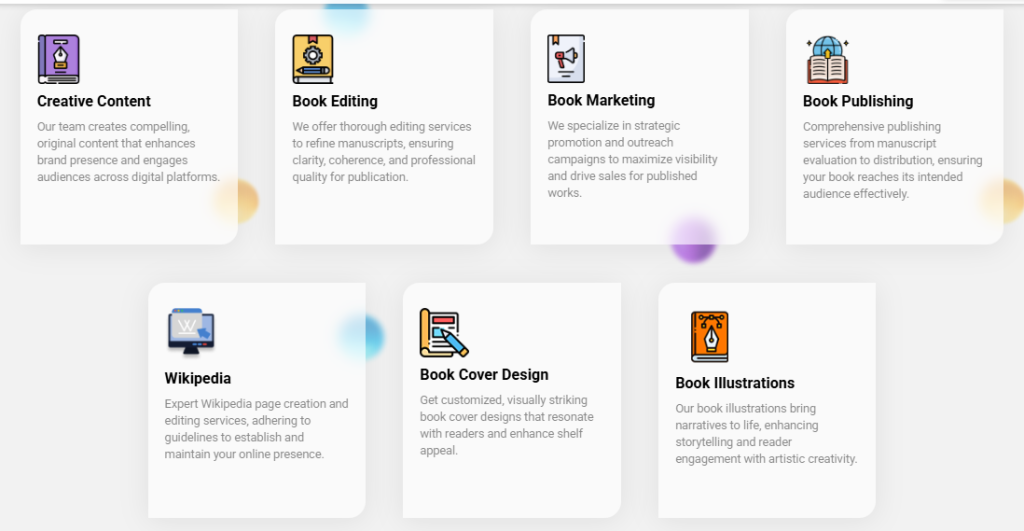Click the Book Marketing description paragraph

[x=632, y=159]
